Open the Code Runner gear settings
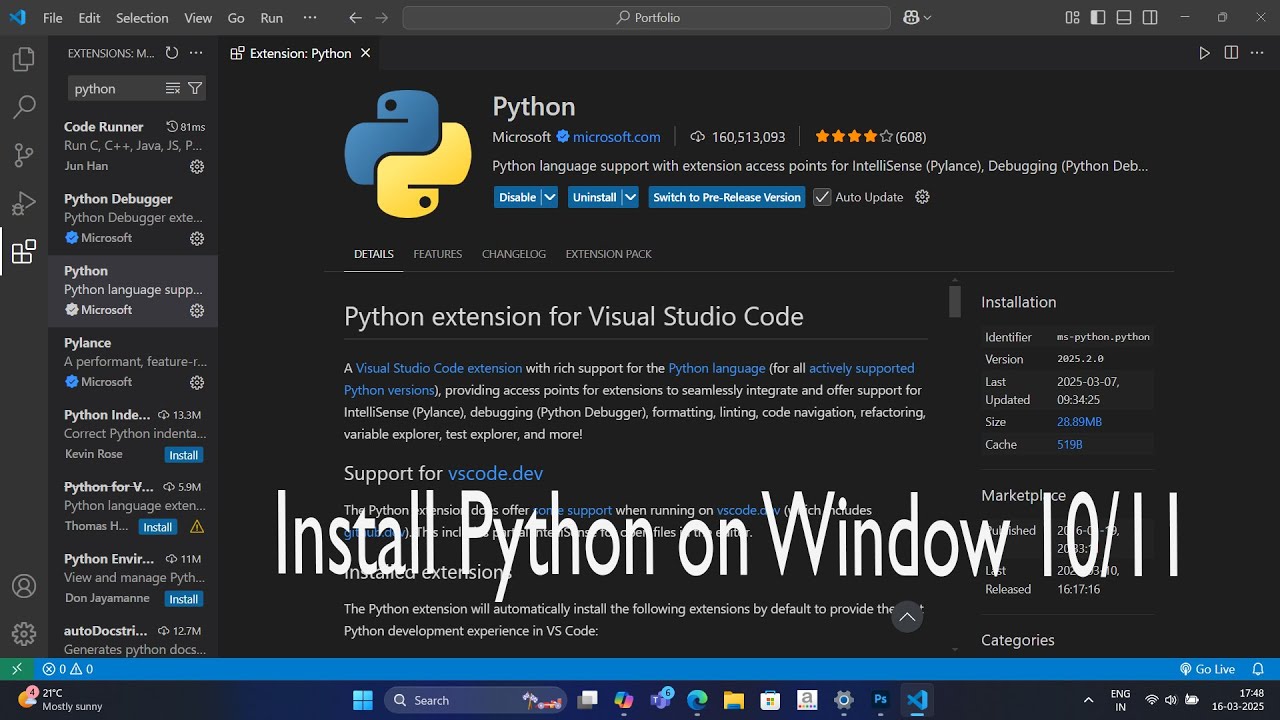Screen dimensions: 1280x720 tap(197, 166)
